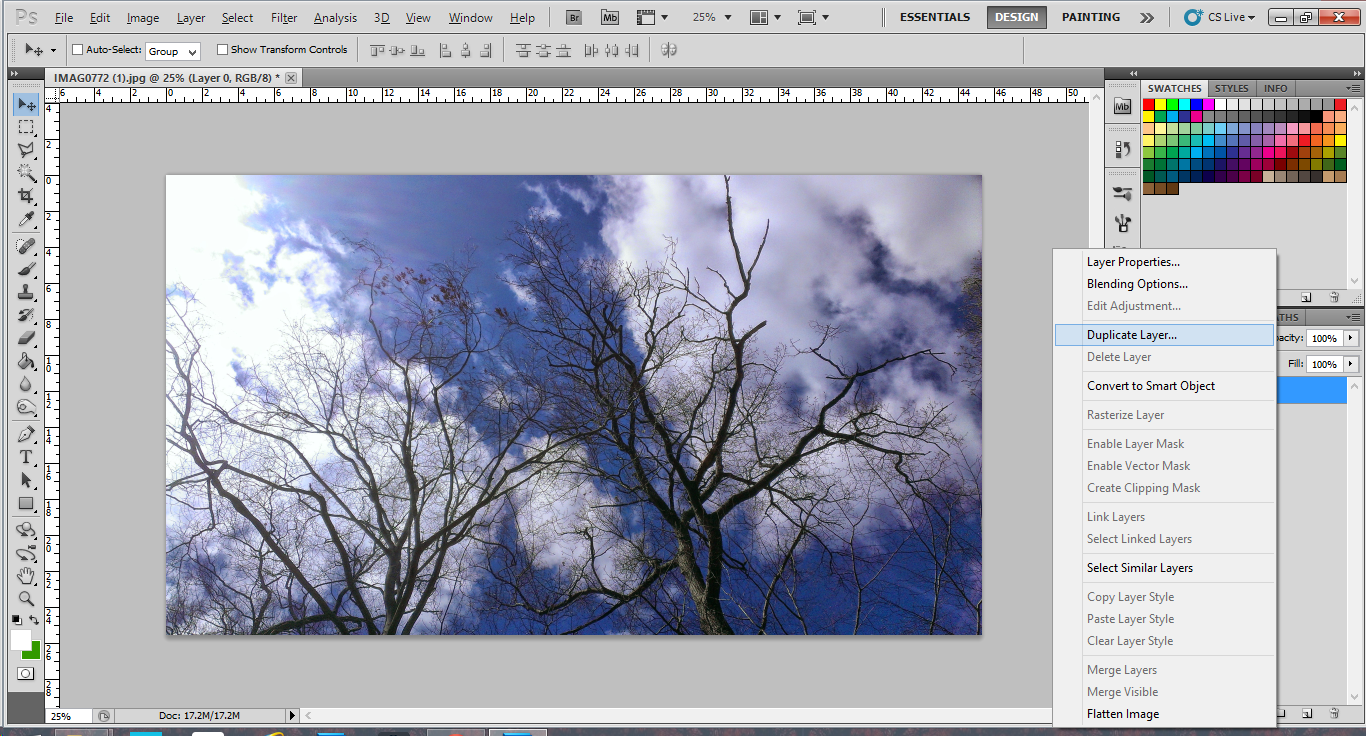Select the 3D Rotate tool
Screen dimensions: 1366x736
26,531
